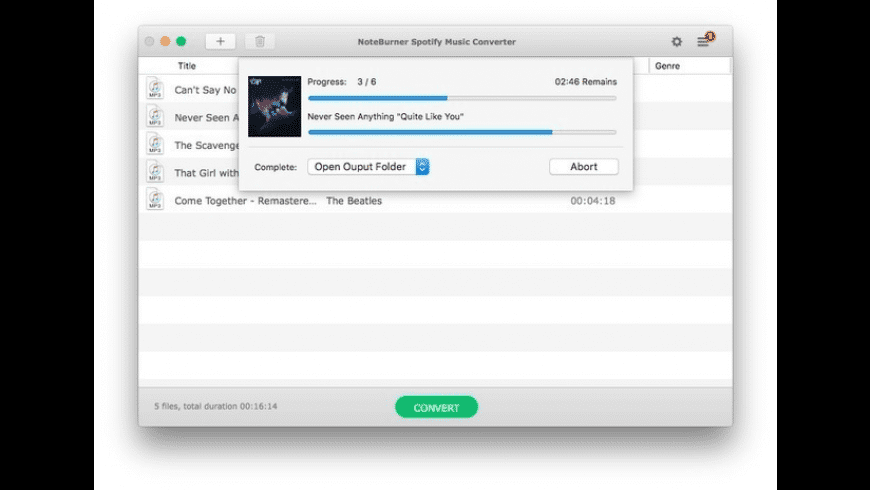Screen dimensions: 870x490
Task: Select Come Together - Remastere... title
Action: (x=245, y=201)
